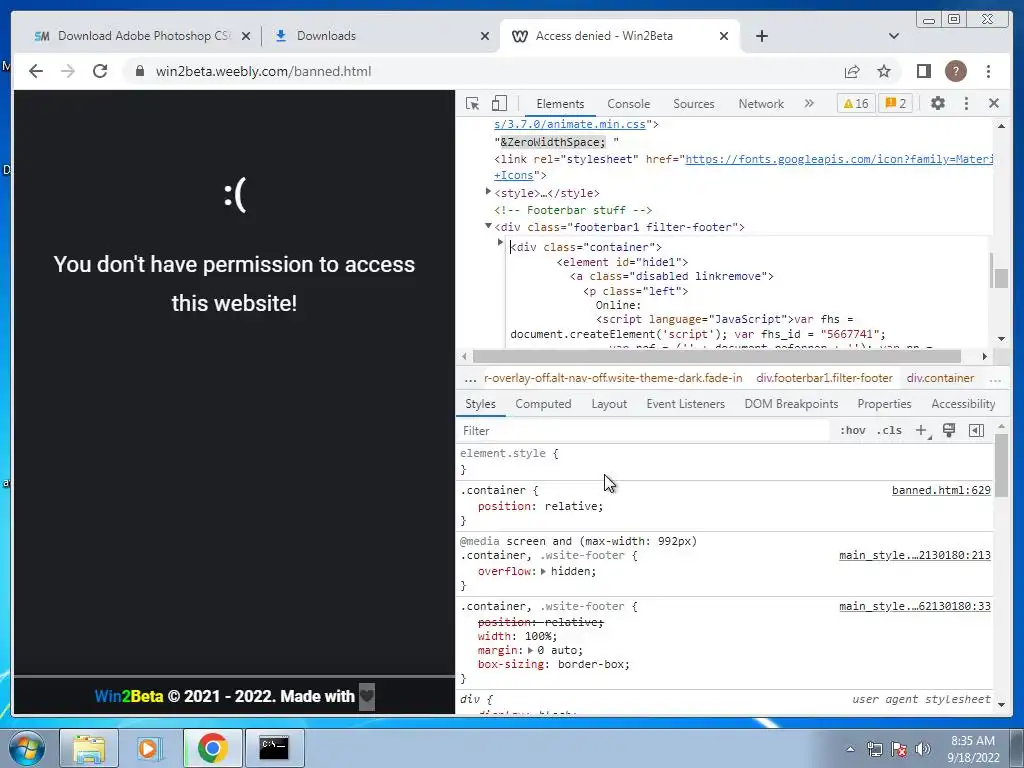Click the site lock icon
The image size is (1024, 768).
pyautogui.click(x=139, y=71)
